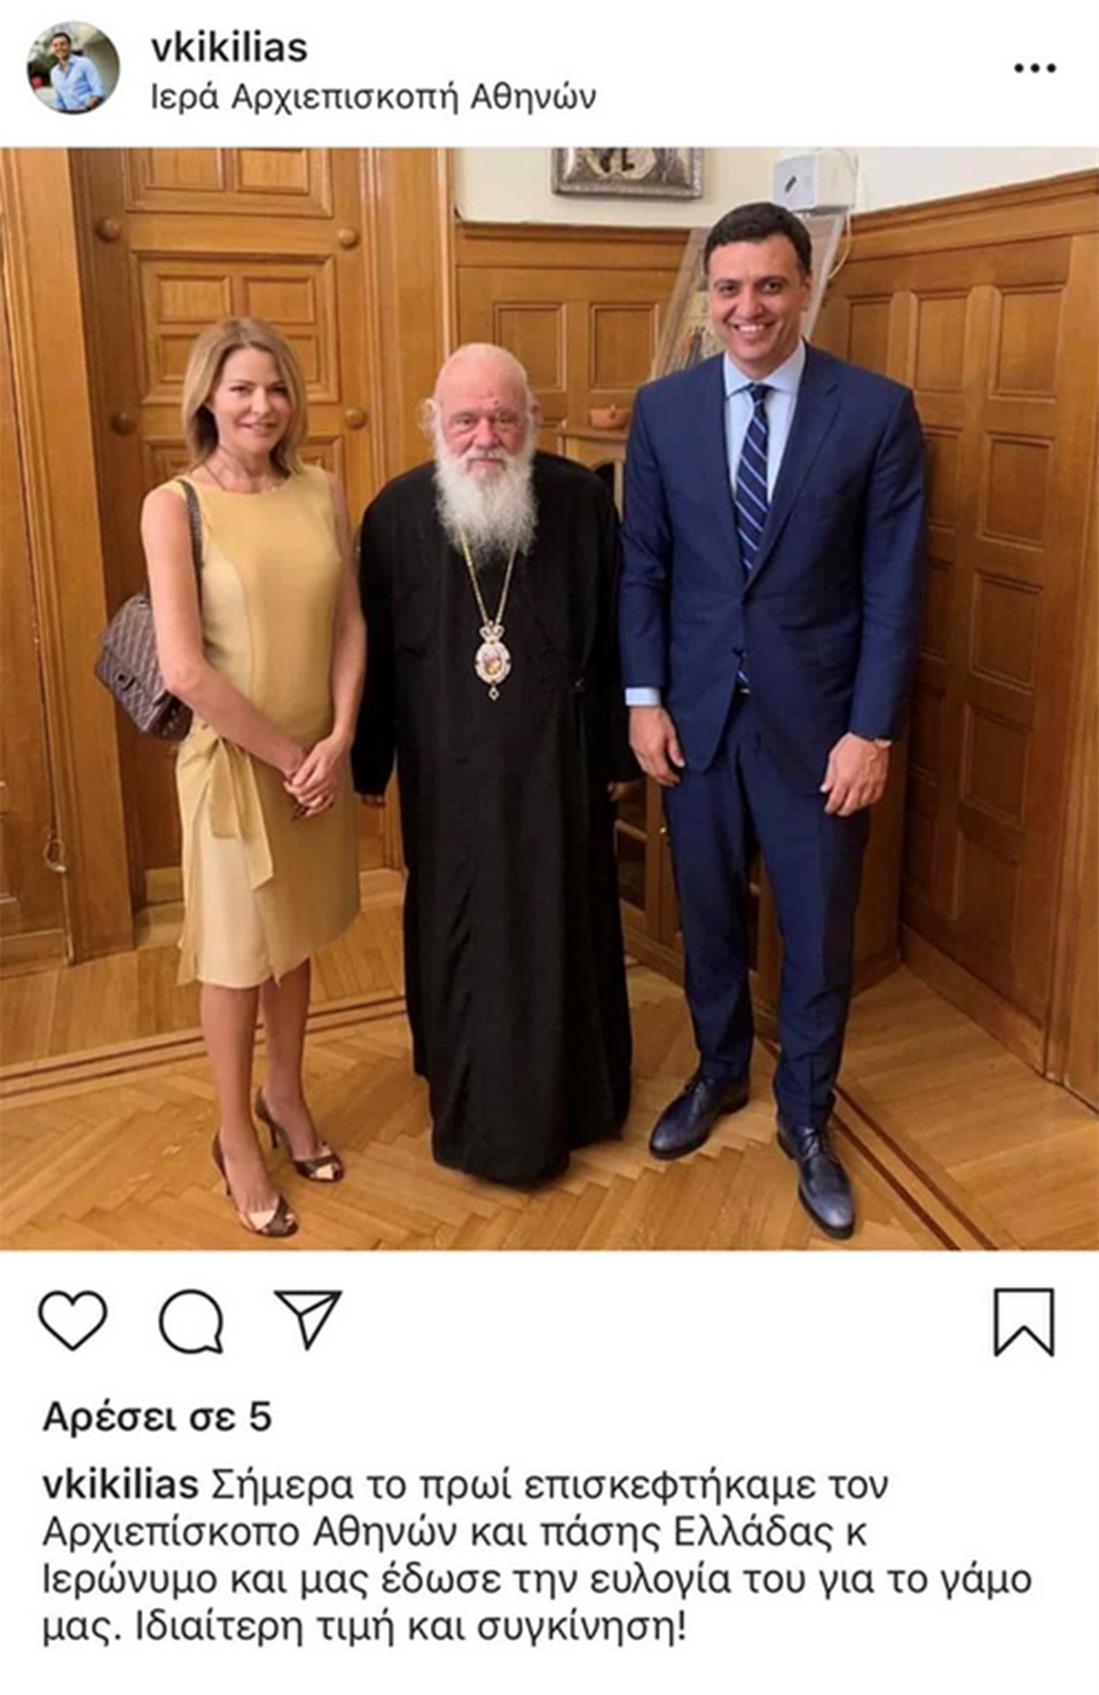Tap the vkikilias username in the caption
The width and height of the screenshot is (1099, 1695).
121,1485
